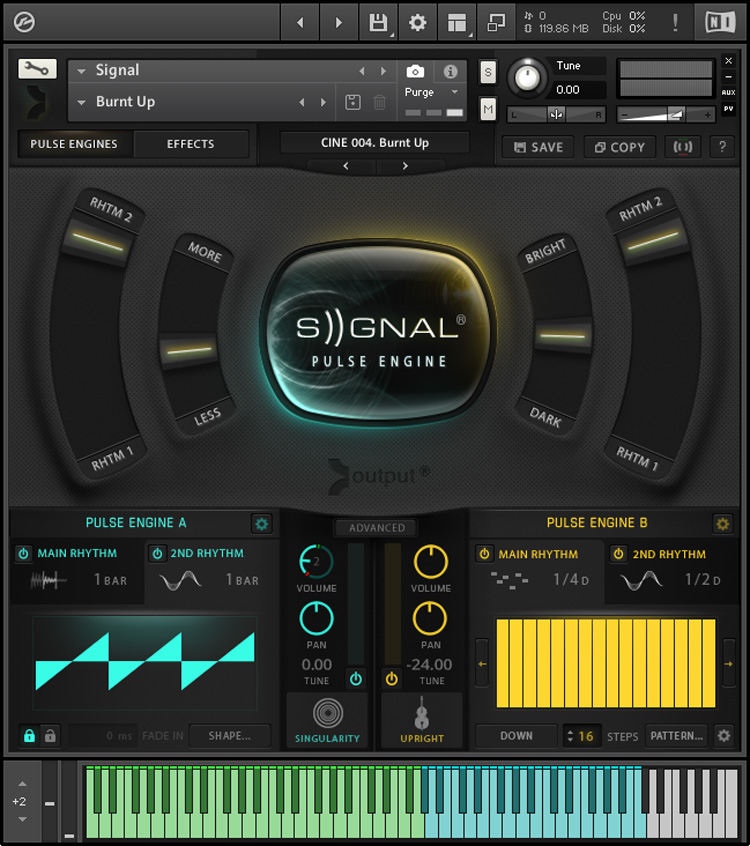The height and width of the screenshot is (846, 750).
Task: Click next instrument arrow in top toolbar
Action: (339, 23)
